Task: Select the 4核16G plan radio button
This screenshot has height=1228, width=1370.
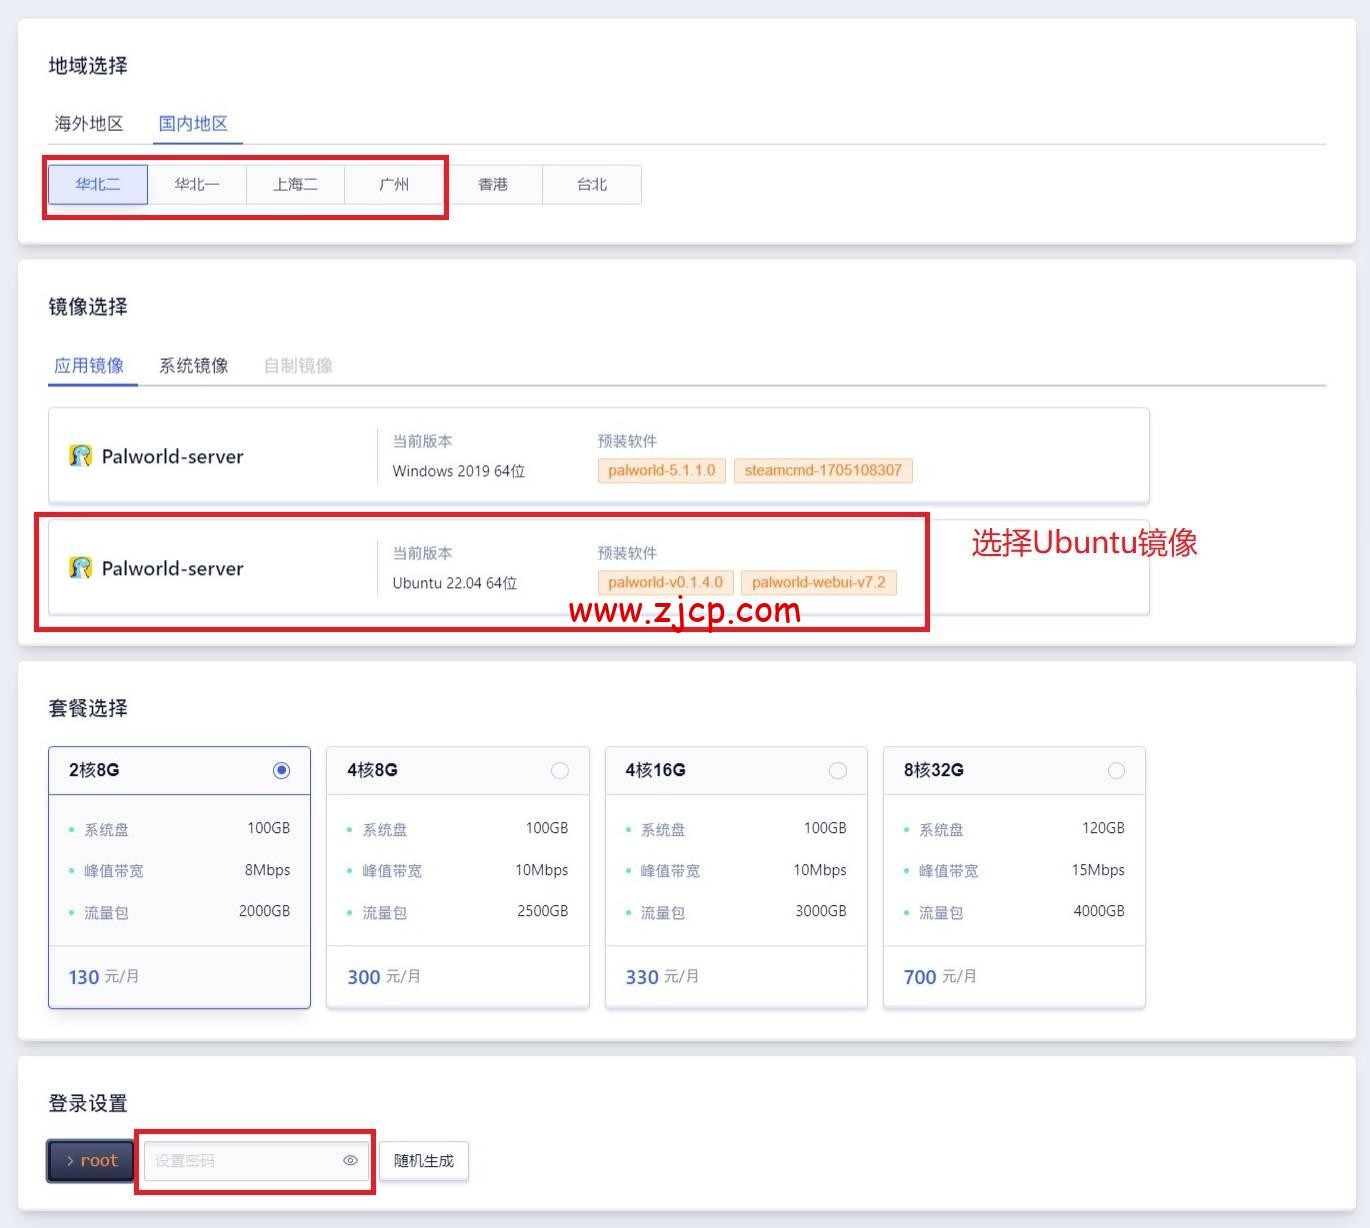Action: pos(838,770)
